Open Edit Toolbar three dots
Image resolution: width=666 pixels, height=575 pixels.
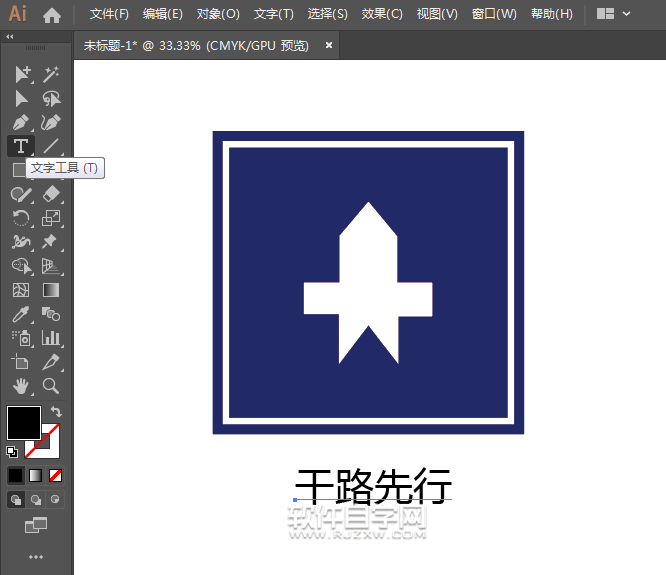tap(36, 557)
